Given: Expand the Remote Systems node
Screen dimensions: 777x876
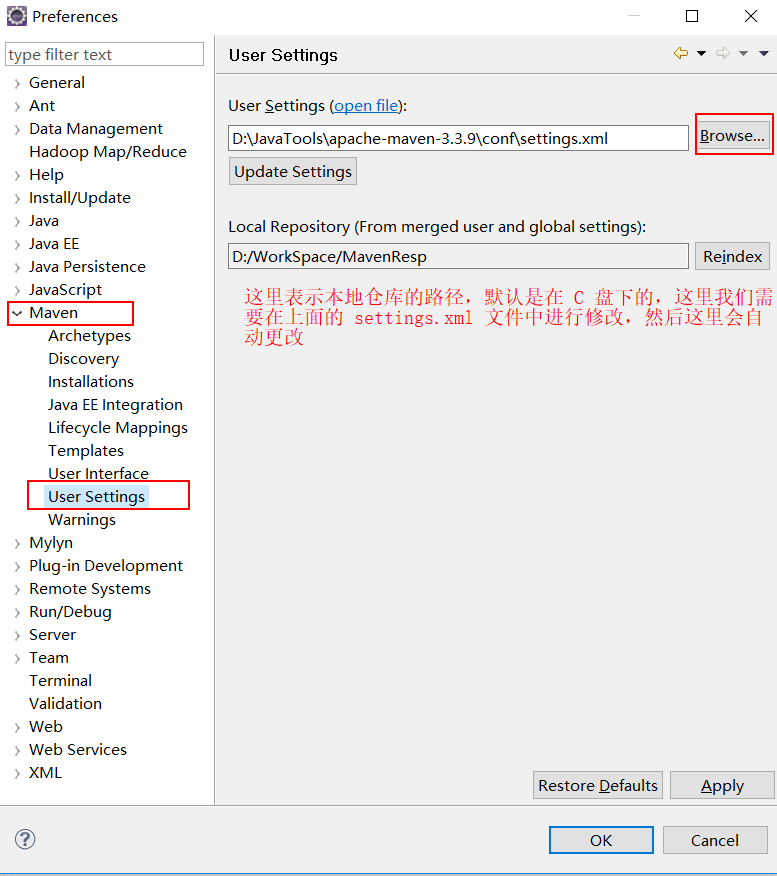Looking at the screenshot, I should (x=17, y=589).
